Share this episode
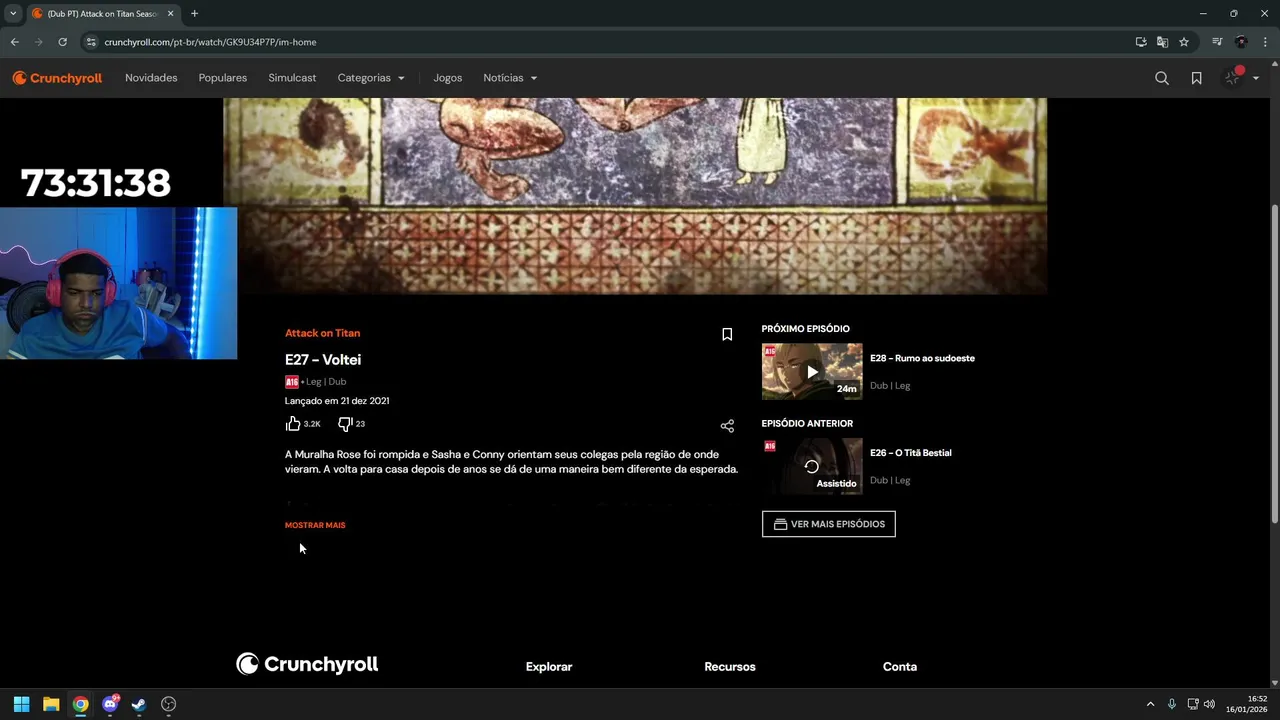Screen dimensions: 1280x720 [727, 426]
